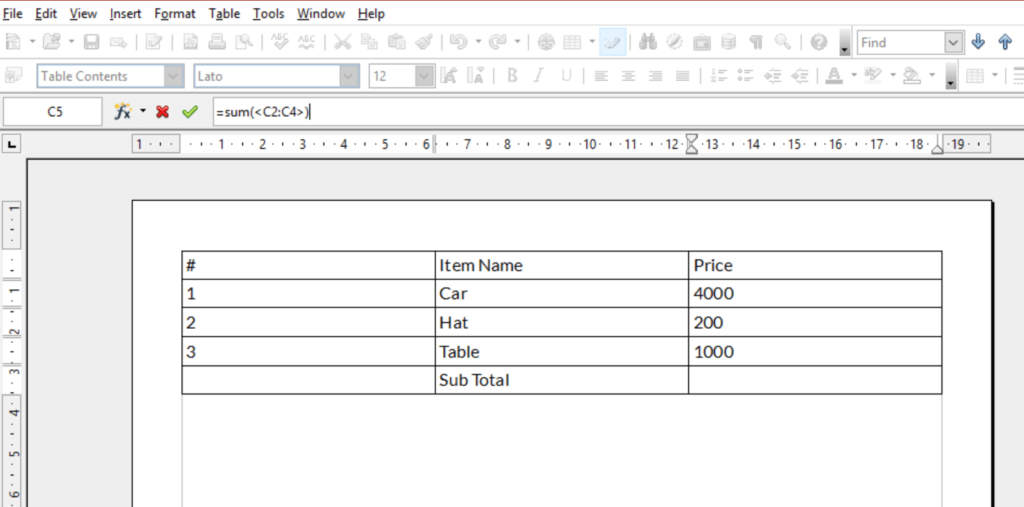This screenshot has width=1024, height=507.
Task: Apply formula with green checkmark
Action: [x=190, y=112]
